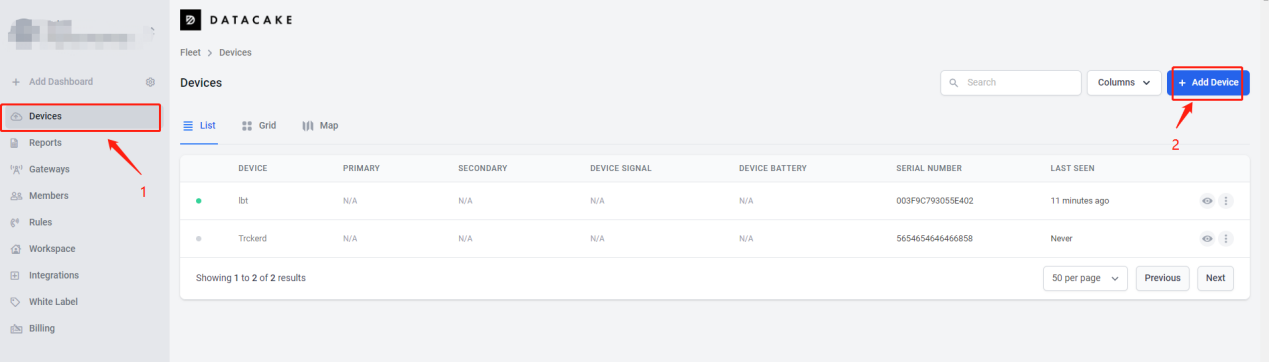Click serial number 5654654646466858
Screen dimensions: 1269x362
(935, 239)
